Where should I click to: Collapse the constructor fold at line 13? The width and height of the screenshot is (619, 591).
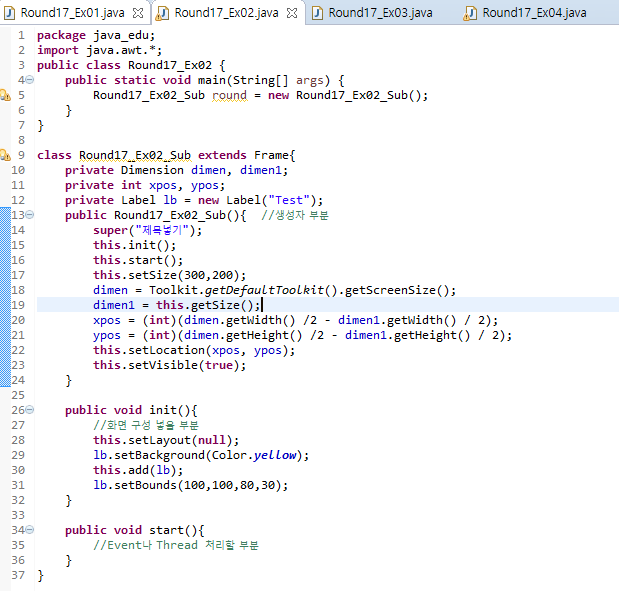tap(30, 215)
